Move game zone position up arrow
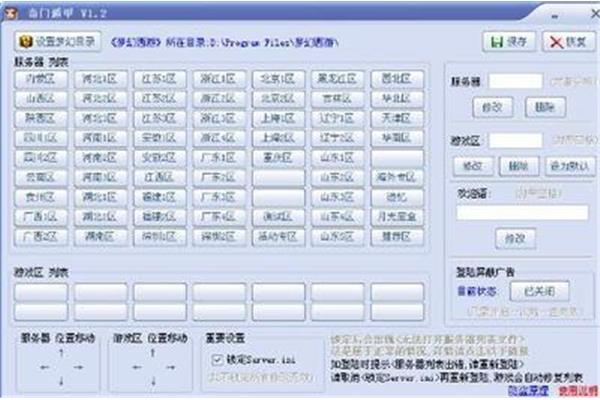Image resolution: width=600 pixels, height=400 pixels. coord(153,353)
